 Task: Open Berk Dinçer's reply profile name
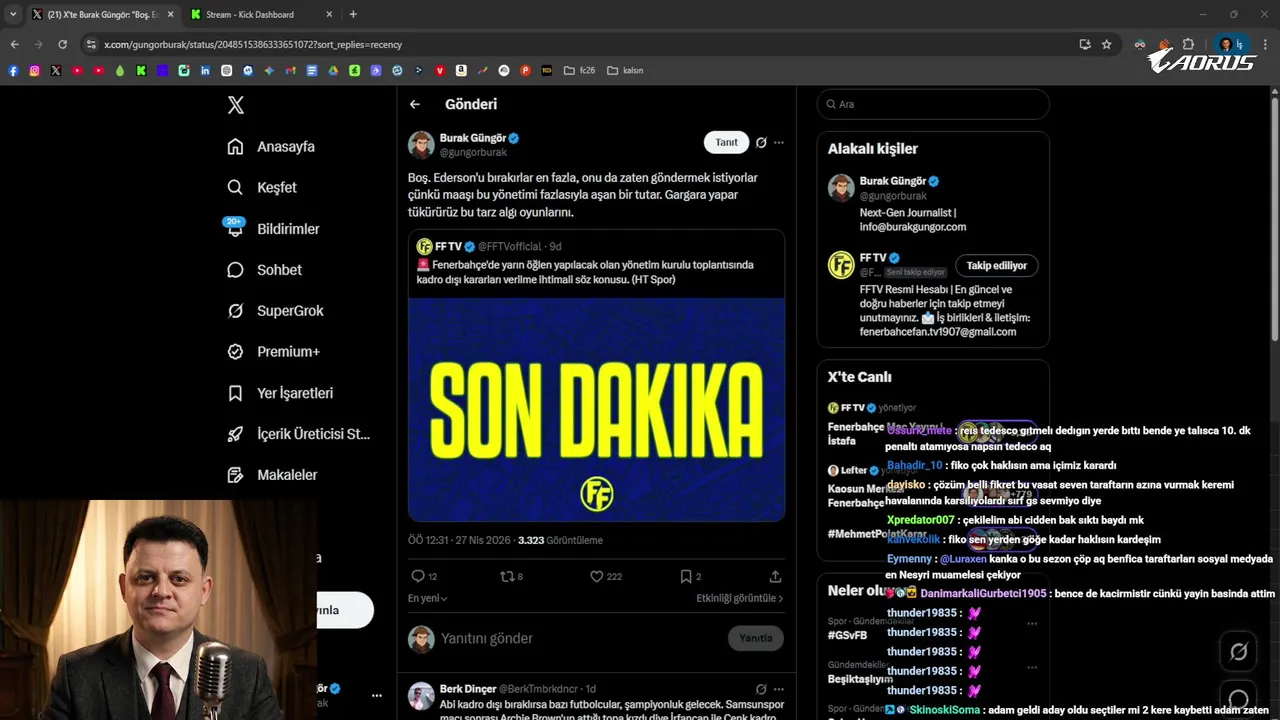pos(466,689)
